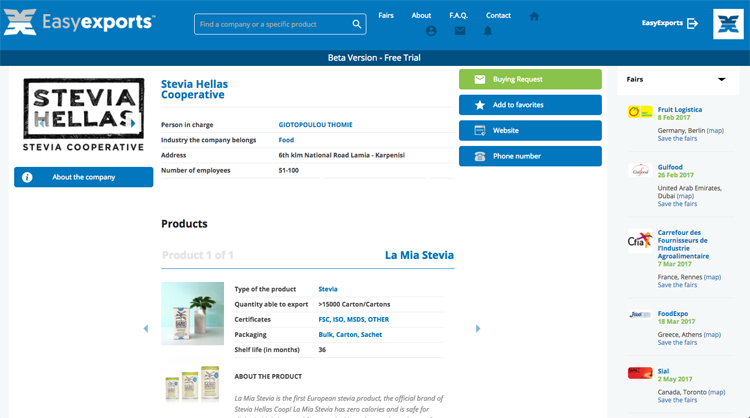
Task: Click the Buying Request button
Action: tap(530, 79)
